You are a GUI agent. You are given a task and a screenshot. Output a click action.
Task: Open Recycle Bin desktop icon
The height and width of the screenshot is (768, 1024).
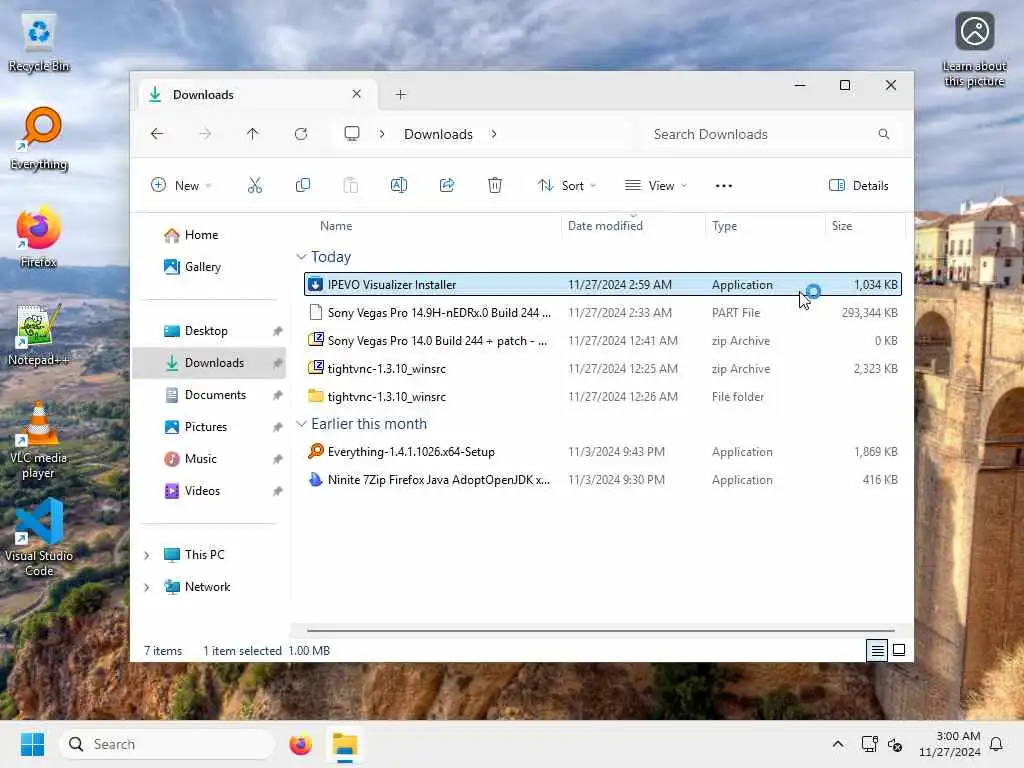pos(39,43)
